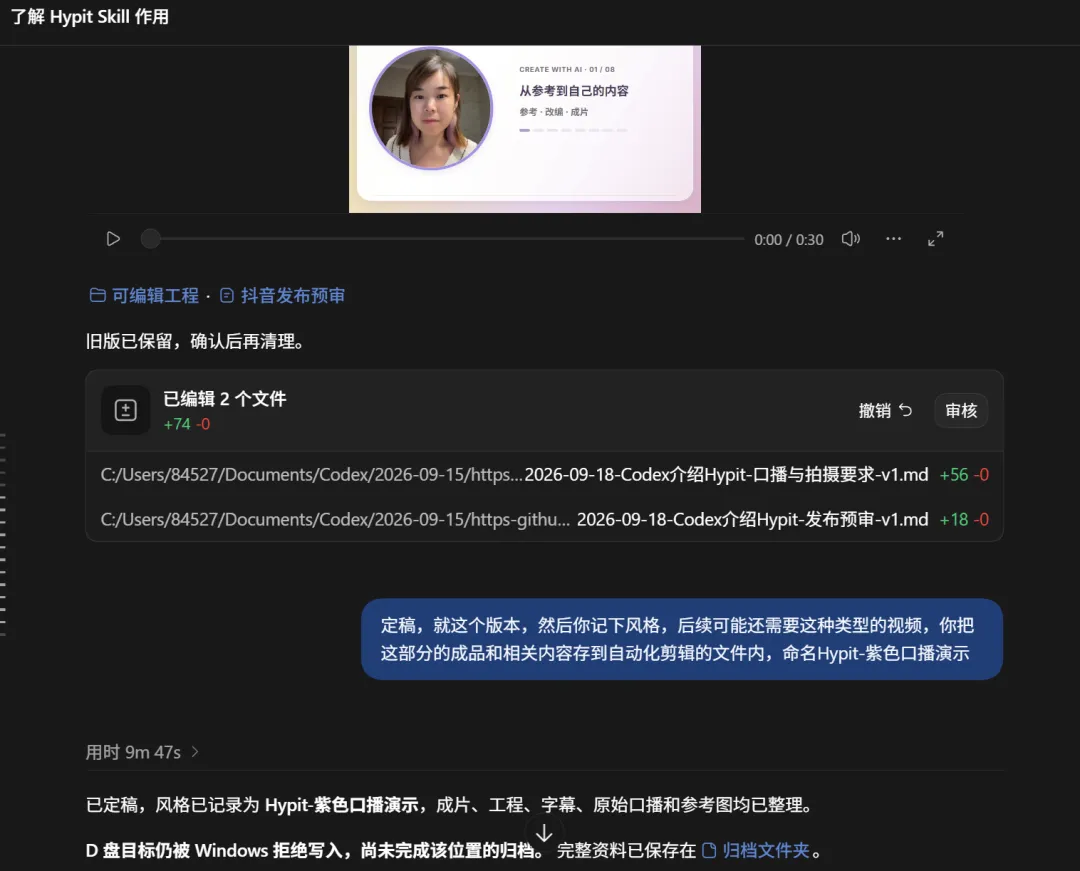Viewport: 1080px width, 871px height.
Task: Click the video progress scrubber handle
Action: [x=151, y=239]
